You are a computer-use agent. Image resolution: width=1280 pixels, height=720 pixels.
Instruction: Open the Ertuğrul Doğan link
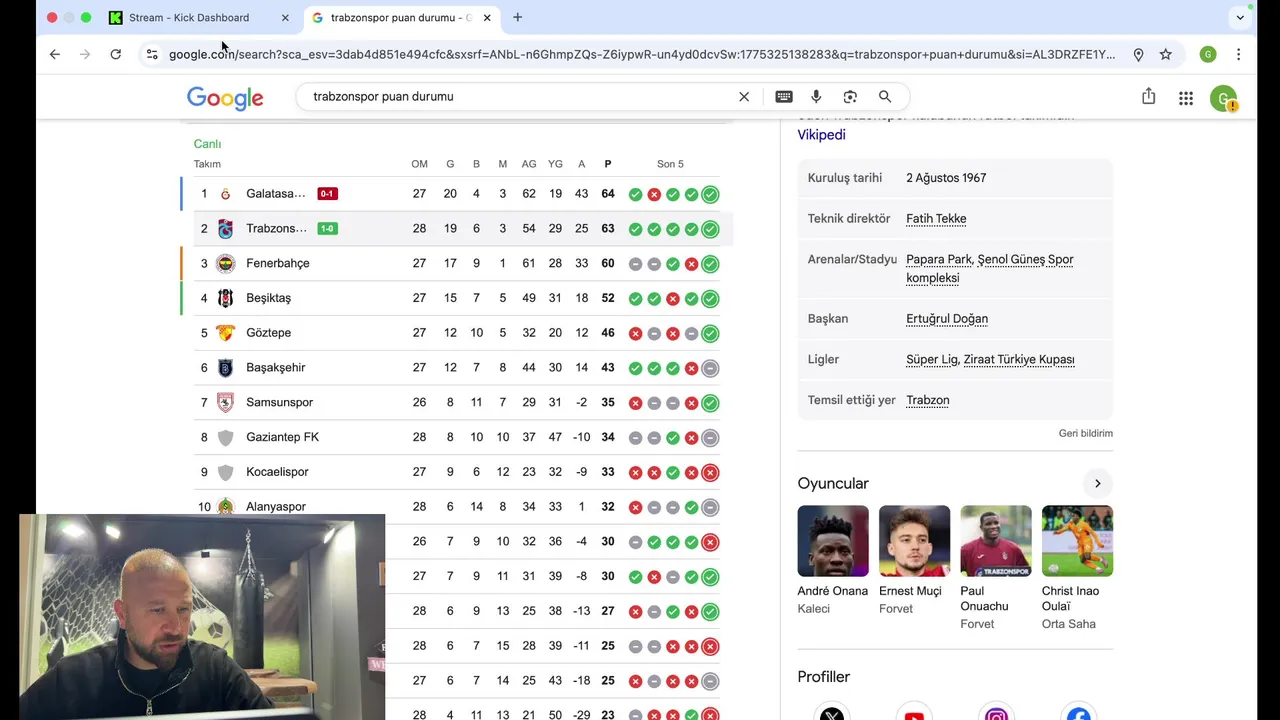[x=947, y=319]
